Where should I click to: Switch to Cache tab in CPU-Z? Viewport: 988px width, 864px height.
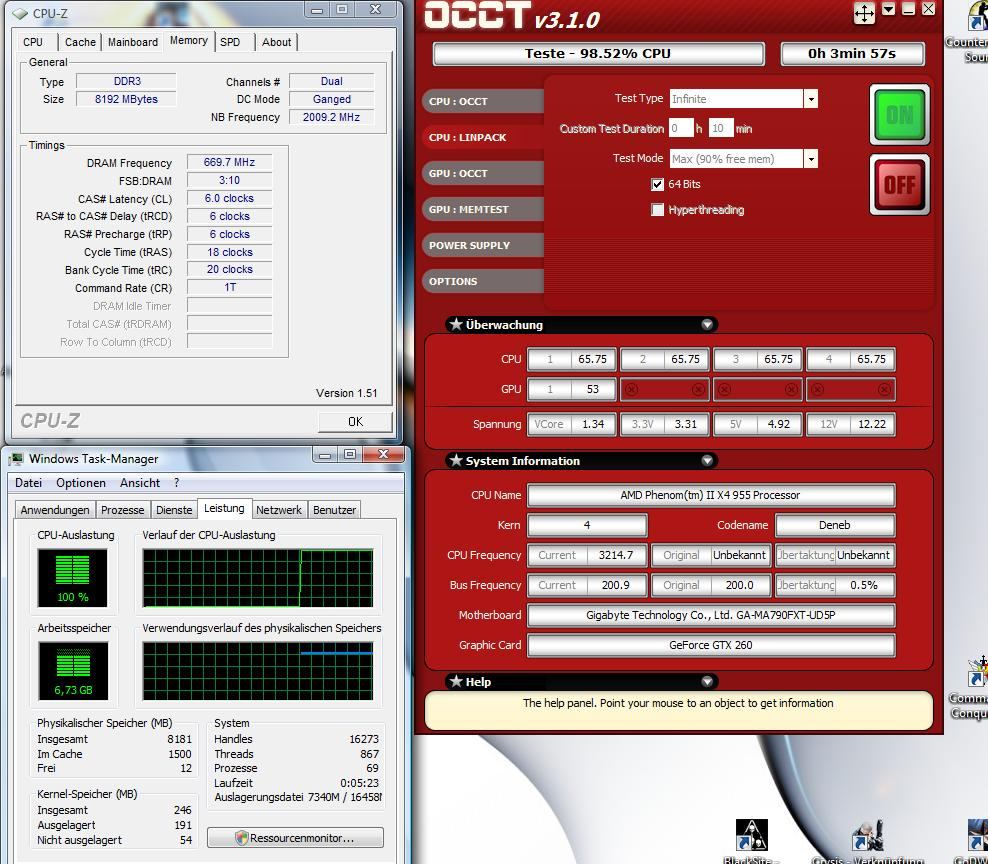(x=80, y=42)
